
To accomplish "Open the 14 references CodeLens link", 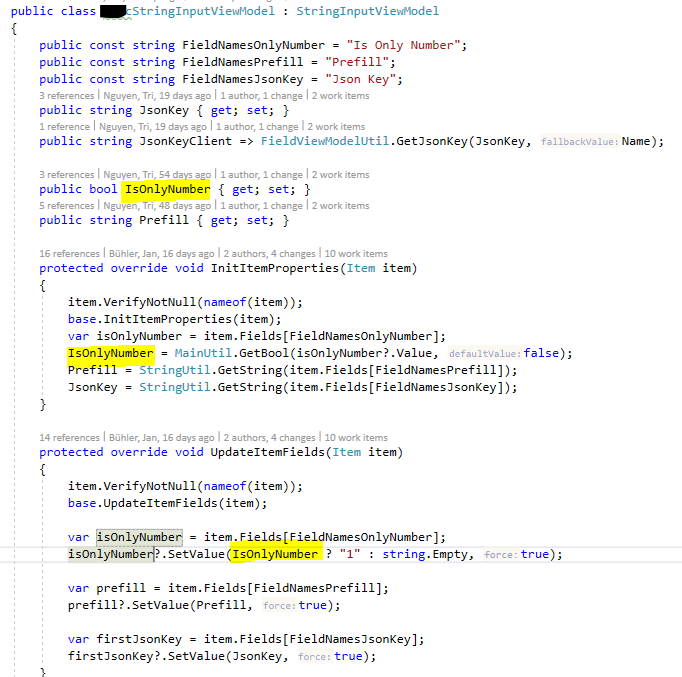I will 69,438.
